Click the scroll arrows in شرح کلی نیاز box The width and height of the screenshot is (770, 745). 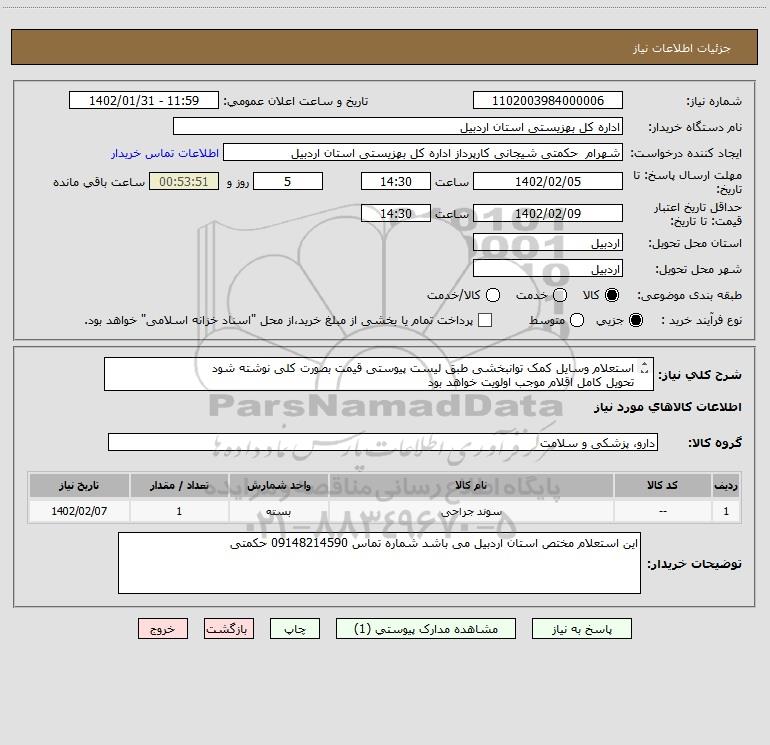pos(645,367)
